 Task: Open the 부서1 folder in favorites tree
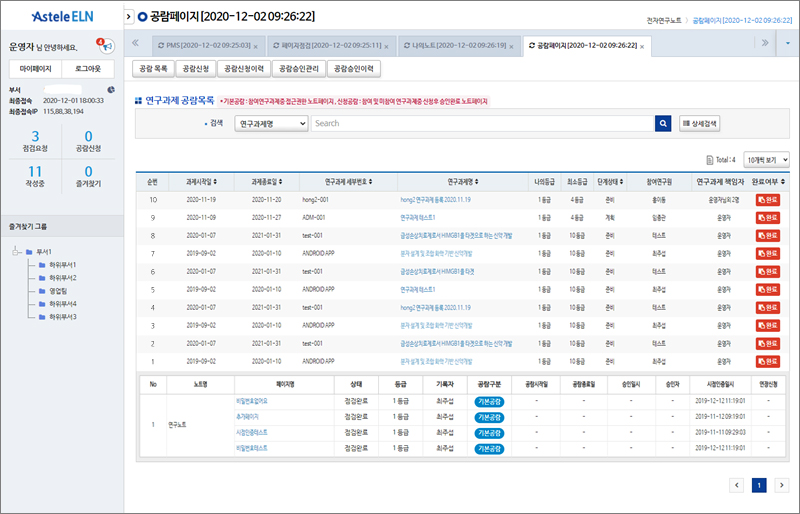coord(44,251)
